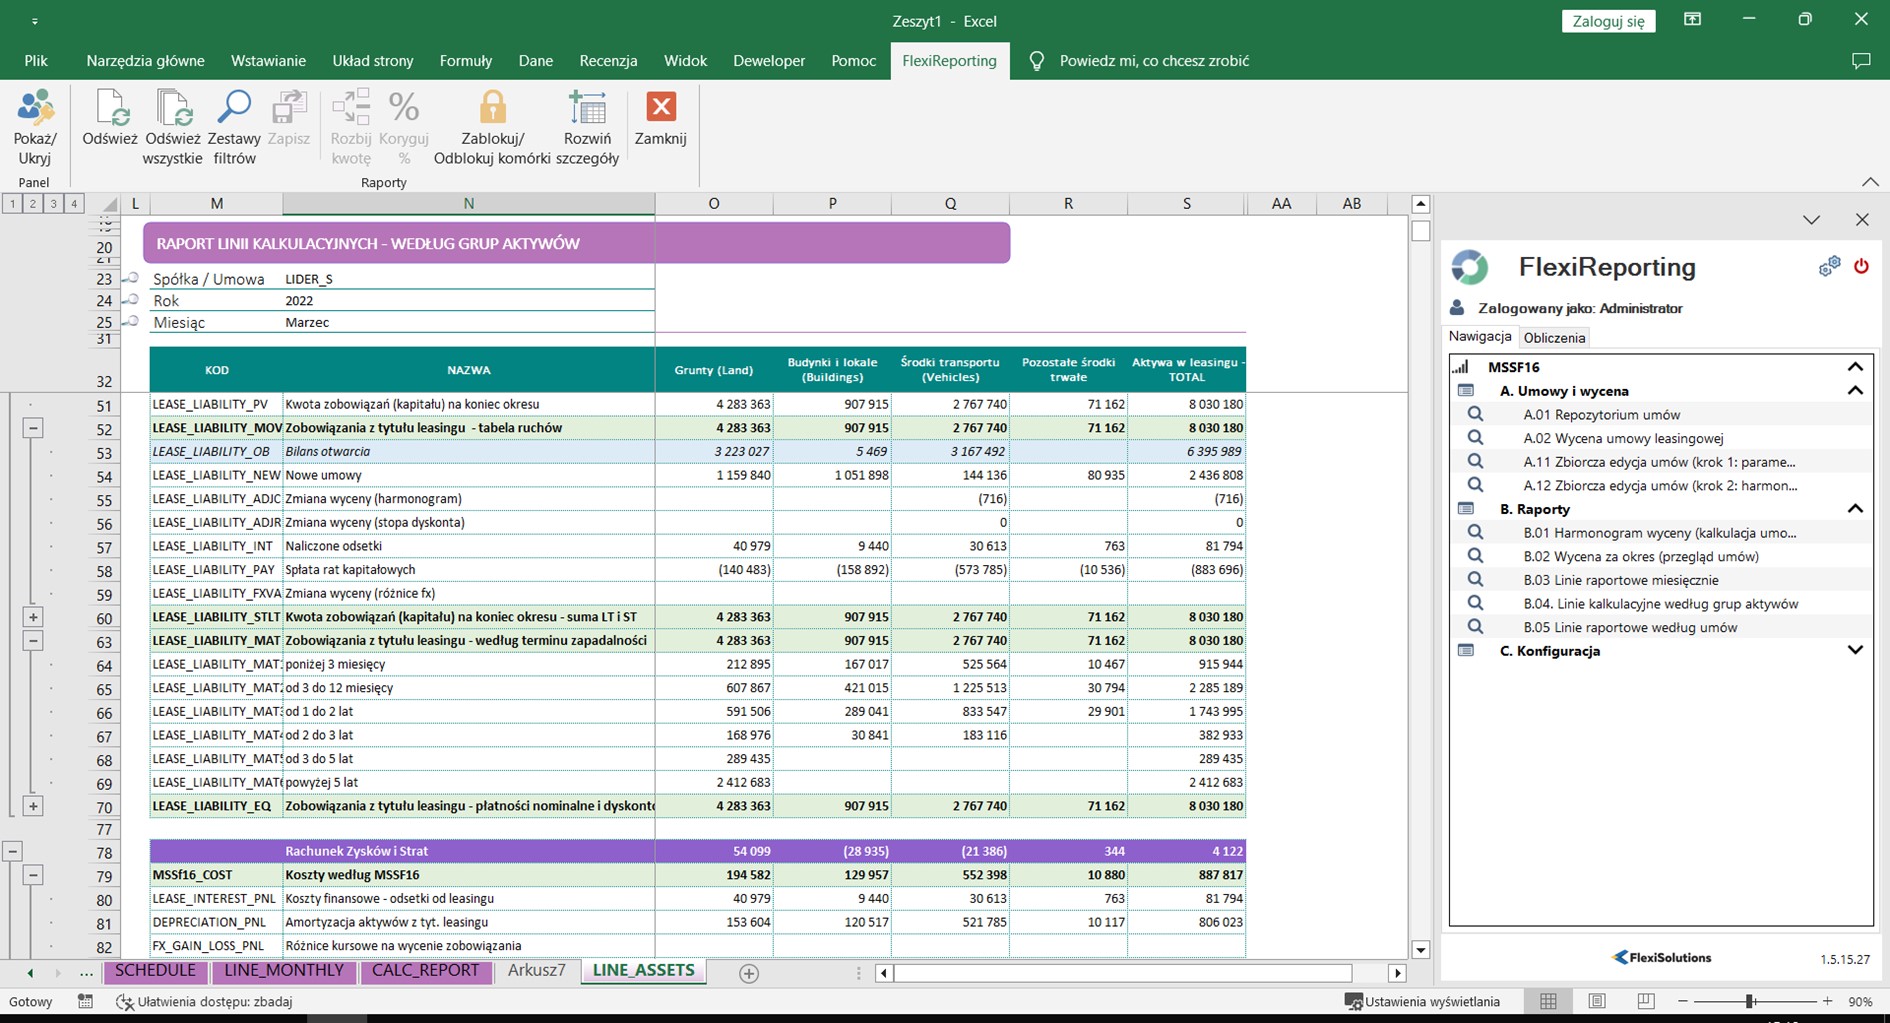1890x1023 pixels.
Task: Switch to Page Break Preview view
Action: (x=1645, y=1001)
